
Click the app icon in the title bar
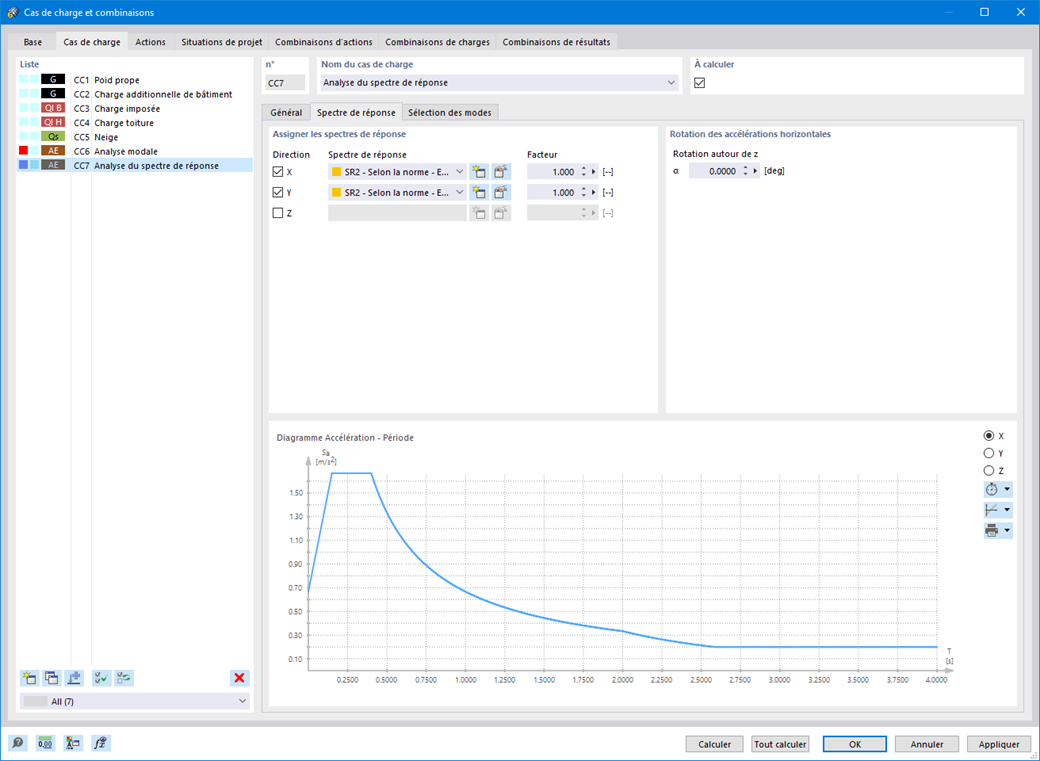click(12, 12)
